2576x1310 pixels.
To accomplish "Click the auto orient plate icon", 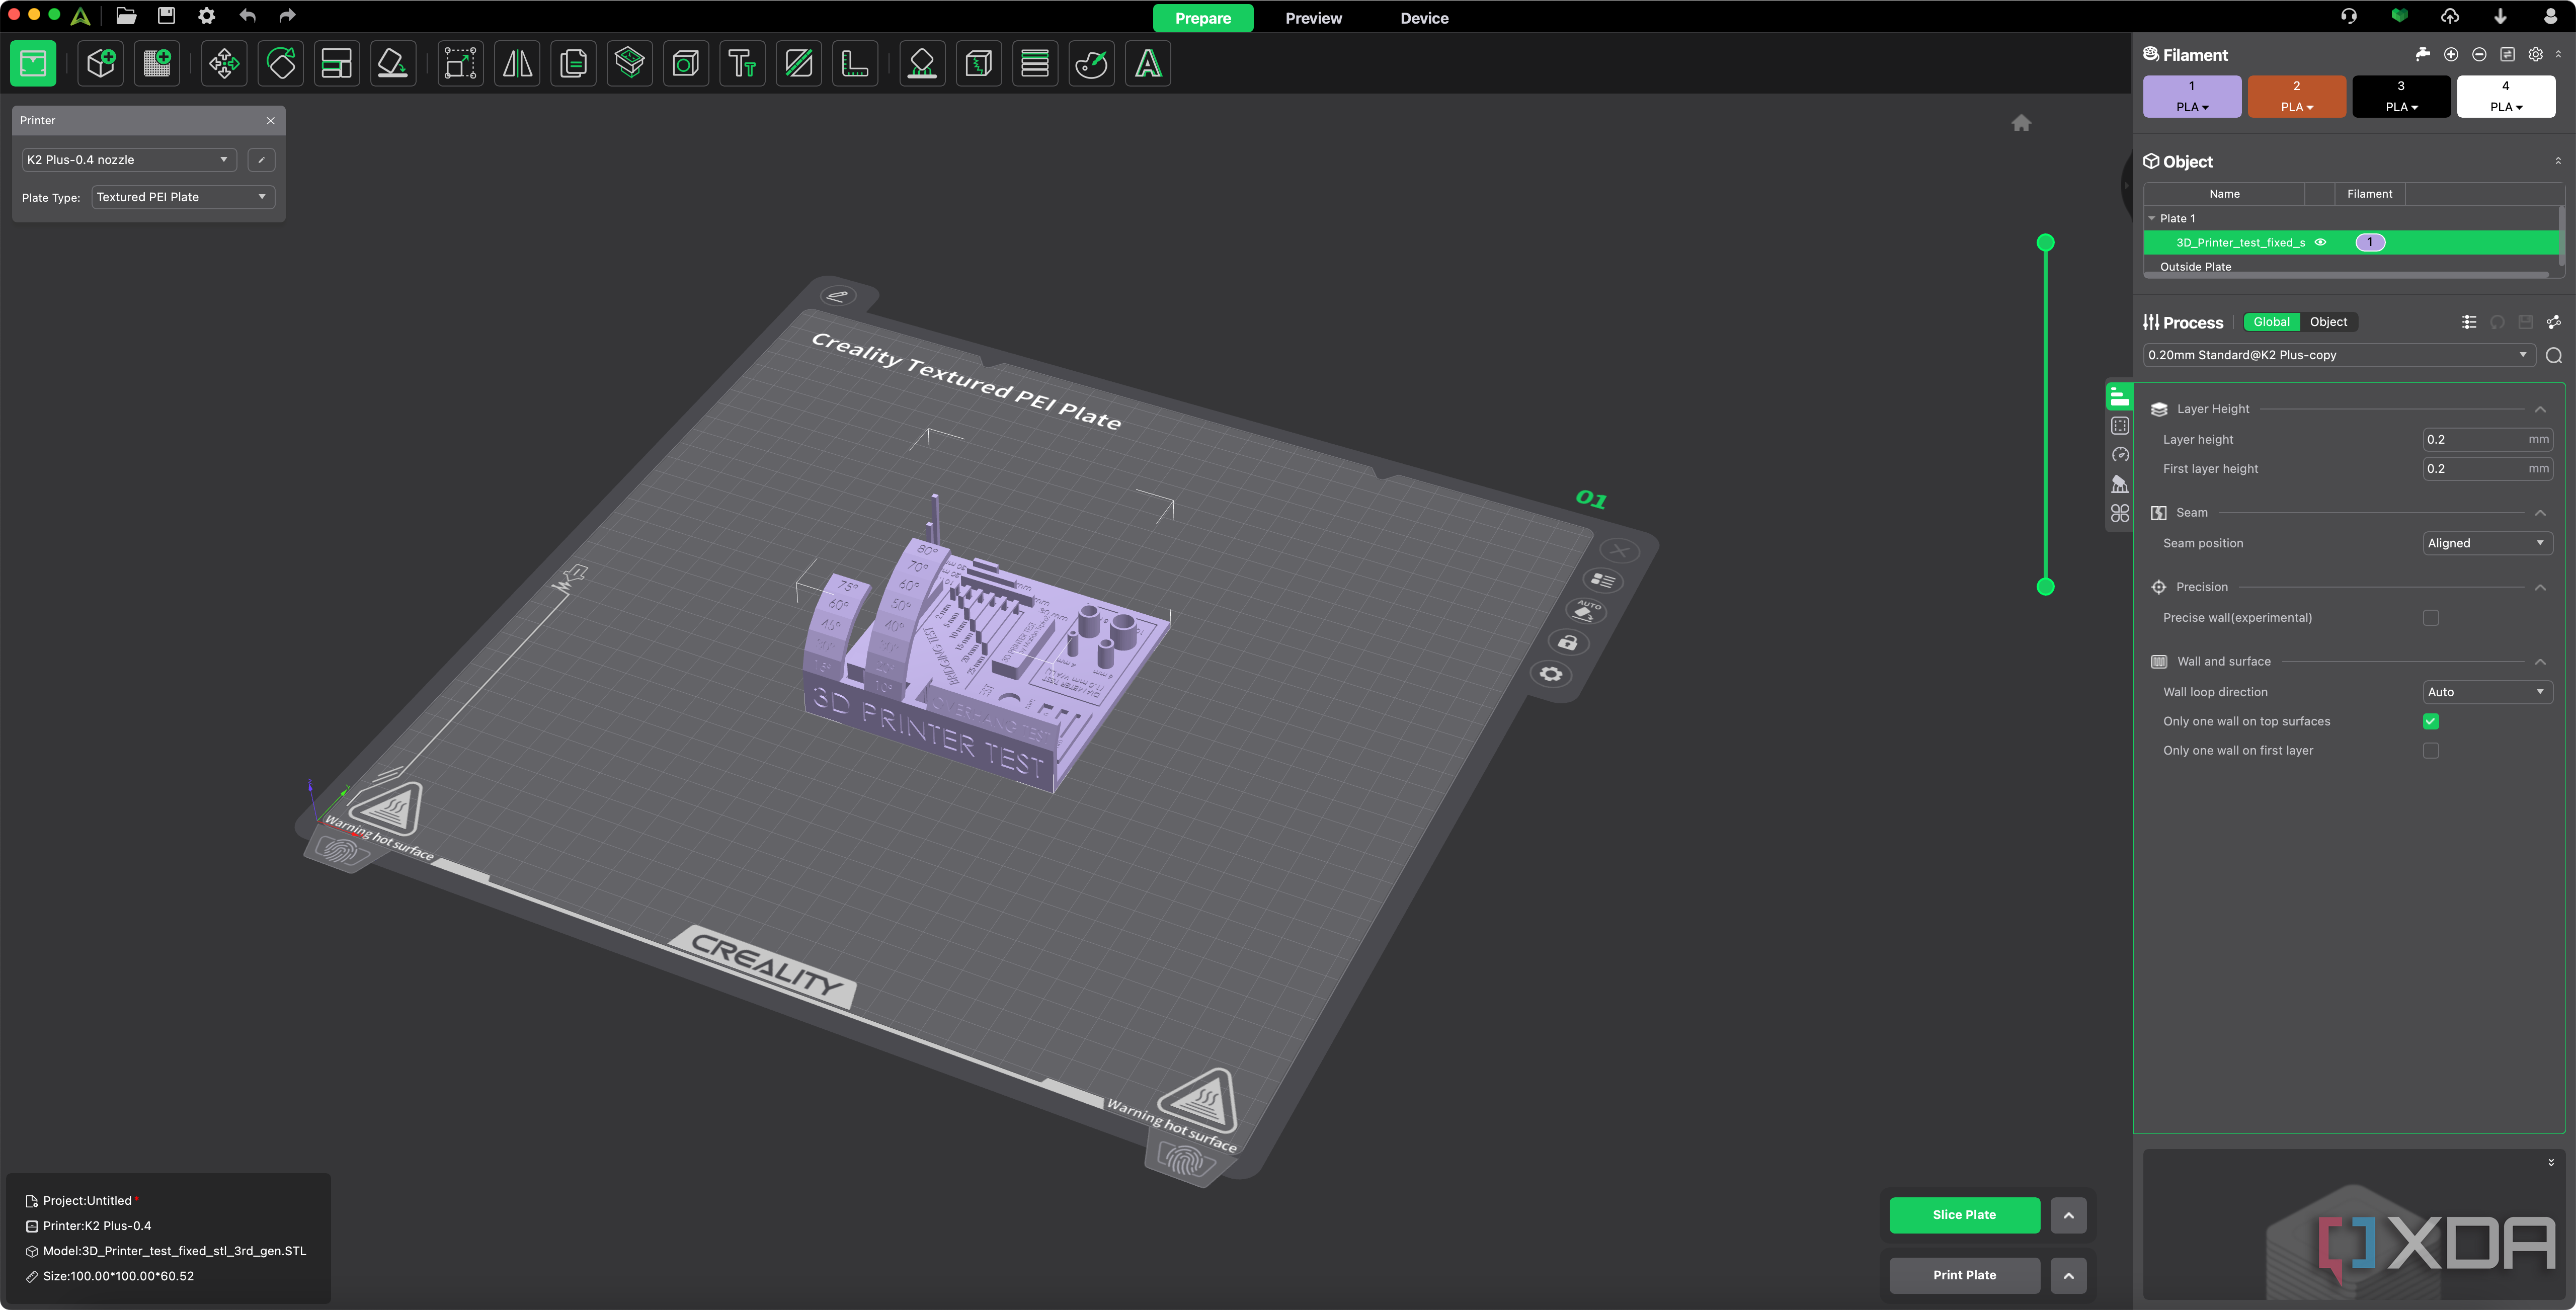I will [x=1586, y=610].
